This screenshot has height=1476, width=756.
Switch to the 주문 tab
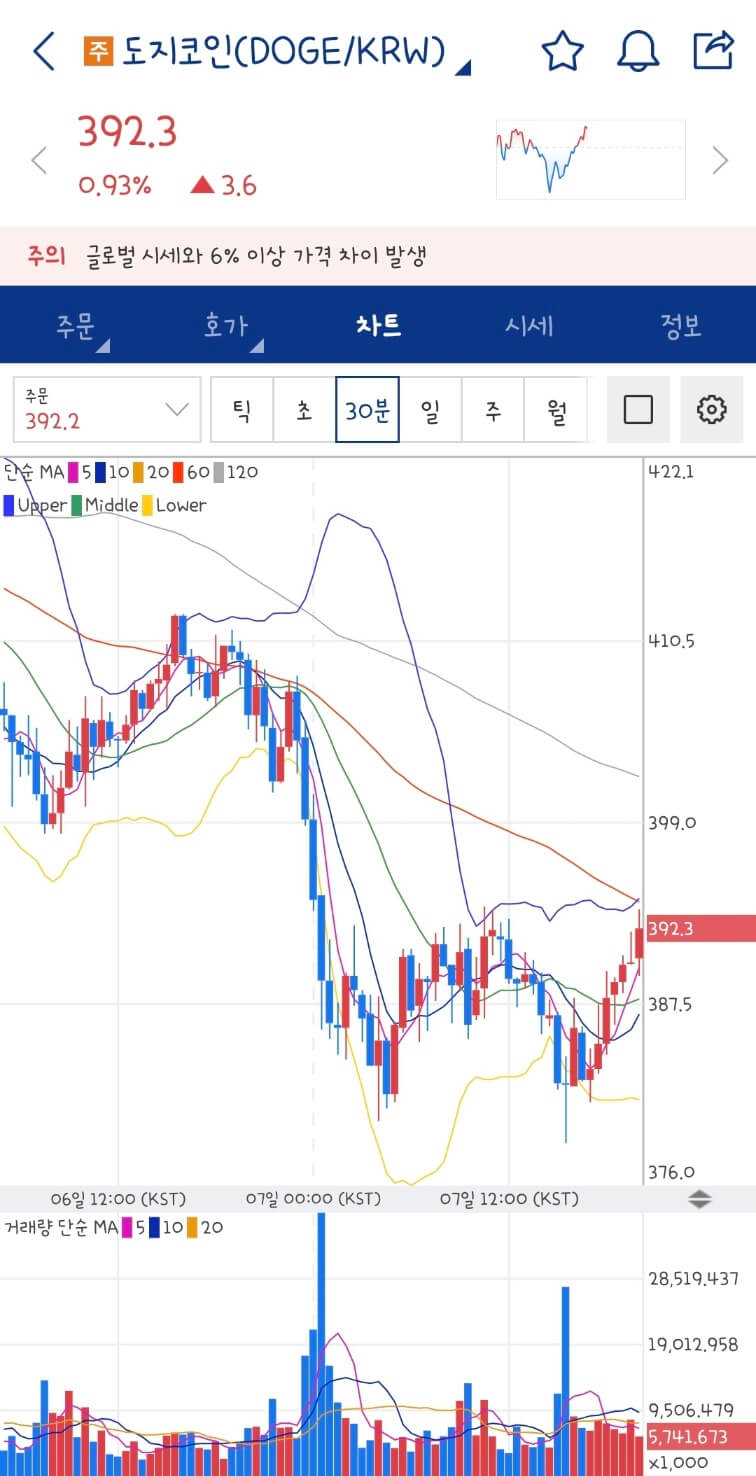(76, 326)
